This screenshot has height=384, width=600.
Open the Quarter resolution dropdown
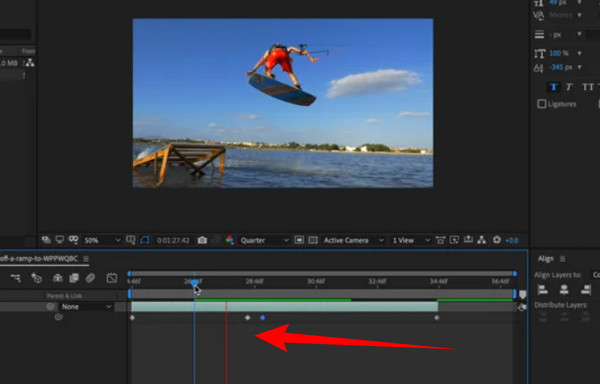[x=264, y=240]
